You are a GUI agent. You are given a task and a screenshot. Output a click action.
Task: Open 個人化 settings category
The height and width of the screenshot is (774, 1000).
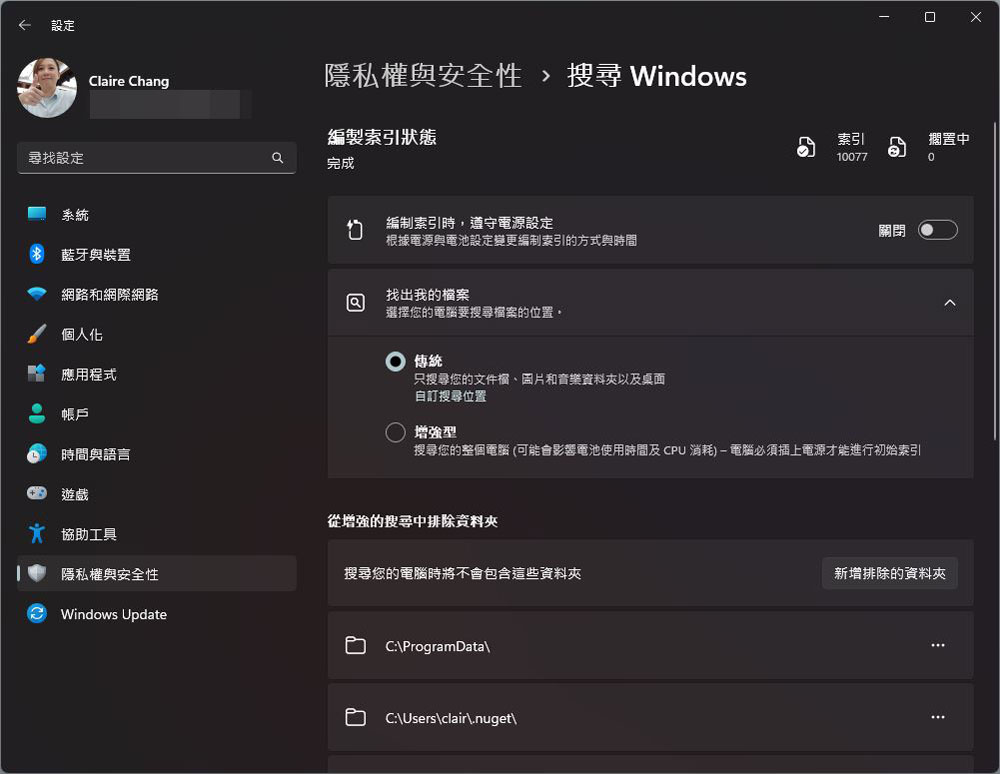[156, 335]
